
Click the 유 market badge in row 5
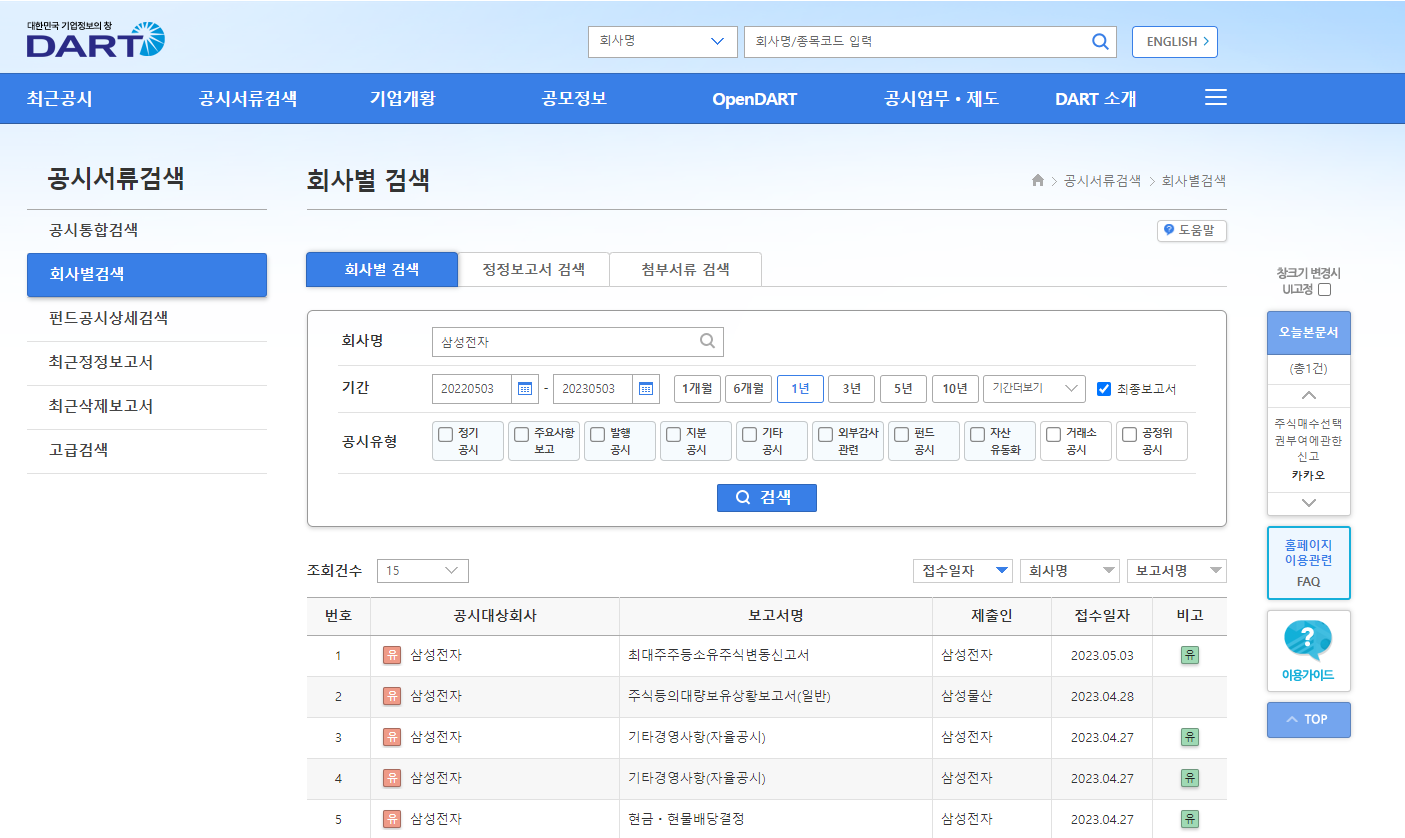pyautogui.click(x=392, y=819)
